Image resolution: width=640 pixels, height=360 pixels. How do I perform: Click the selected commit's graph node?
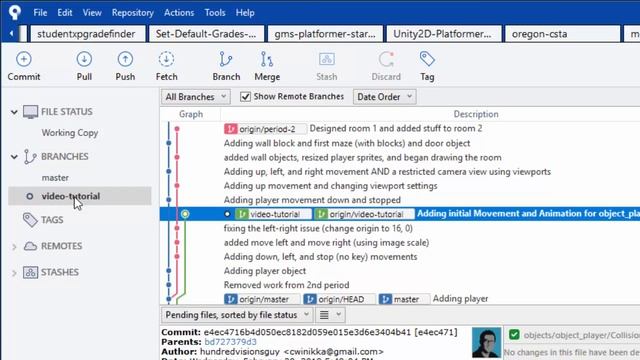[185, 214]
